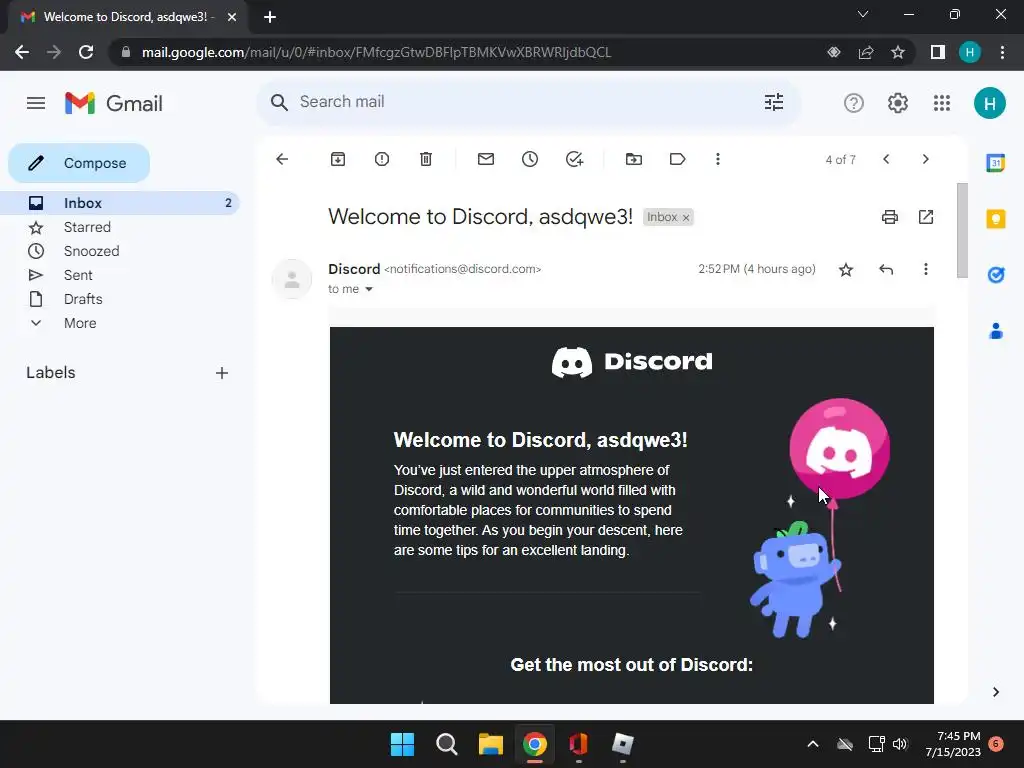Click the sender avatar of Discord

pos(292,279)
